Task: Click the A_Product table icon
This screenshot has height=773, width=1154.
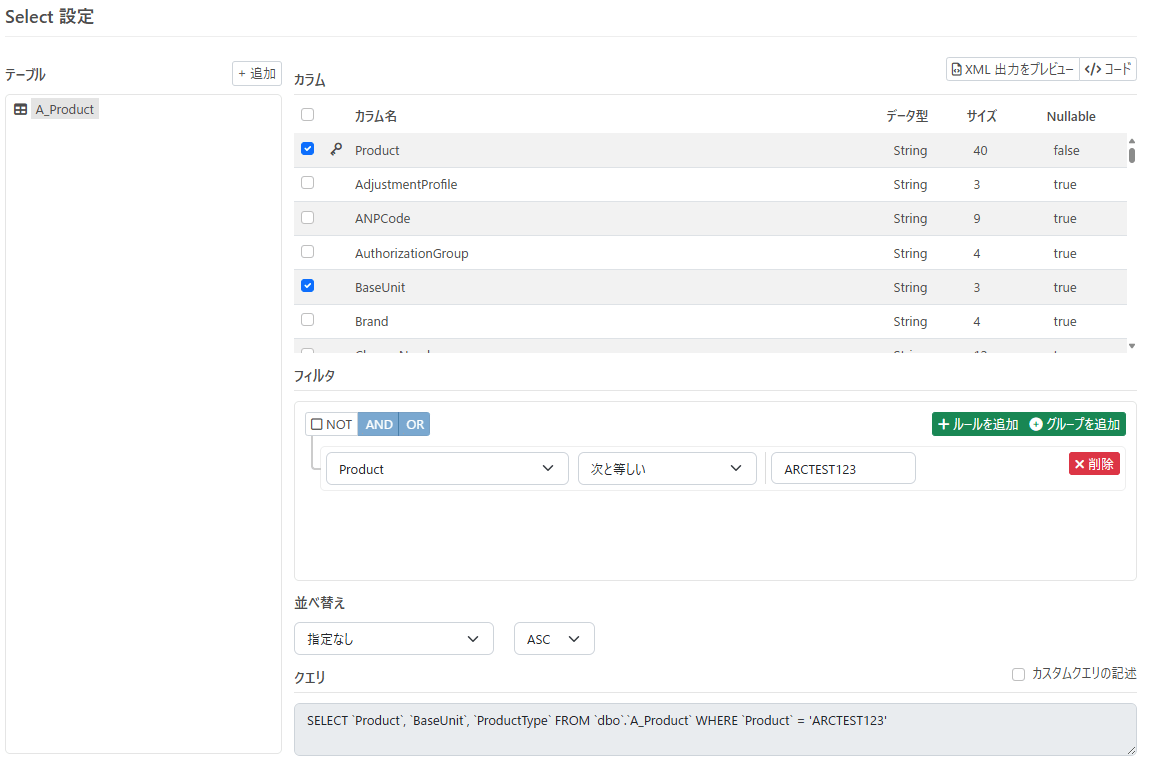Action: point(21,110)
